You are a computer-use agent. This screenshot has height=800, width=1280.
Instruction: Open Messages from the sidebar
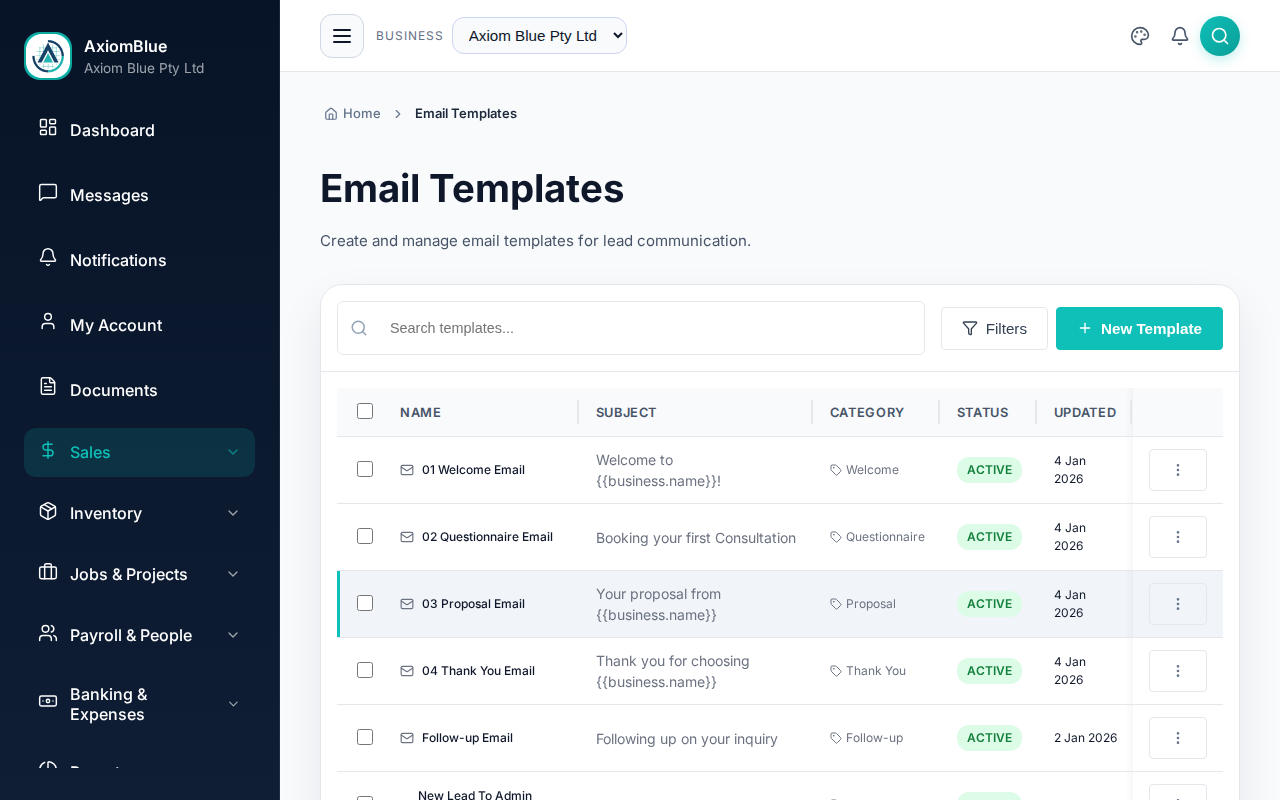tap(139, 195)
